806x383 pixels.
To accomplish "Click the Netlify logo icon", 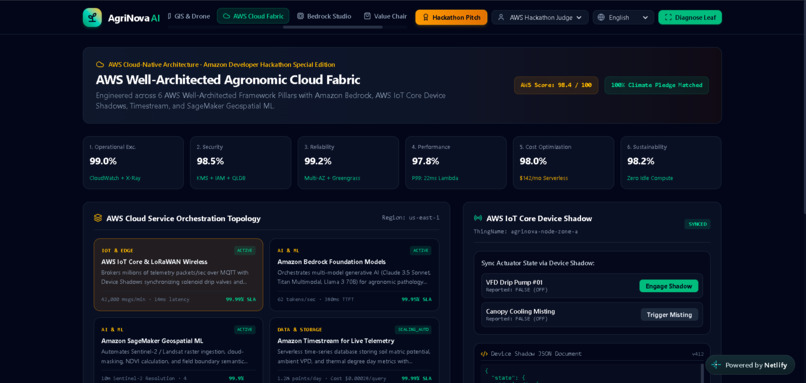I will pos(716,365).
